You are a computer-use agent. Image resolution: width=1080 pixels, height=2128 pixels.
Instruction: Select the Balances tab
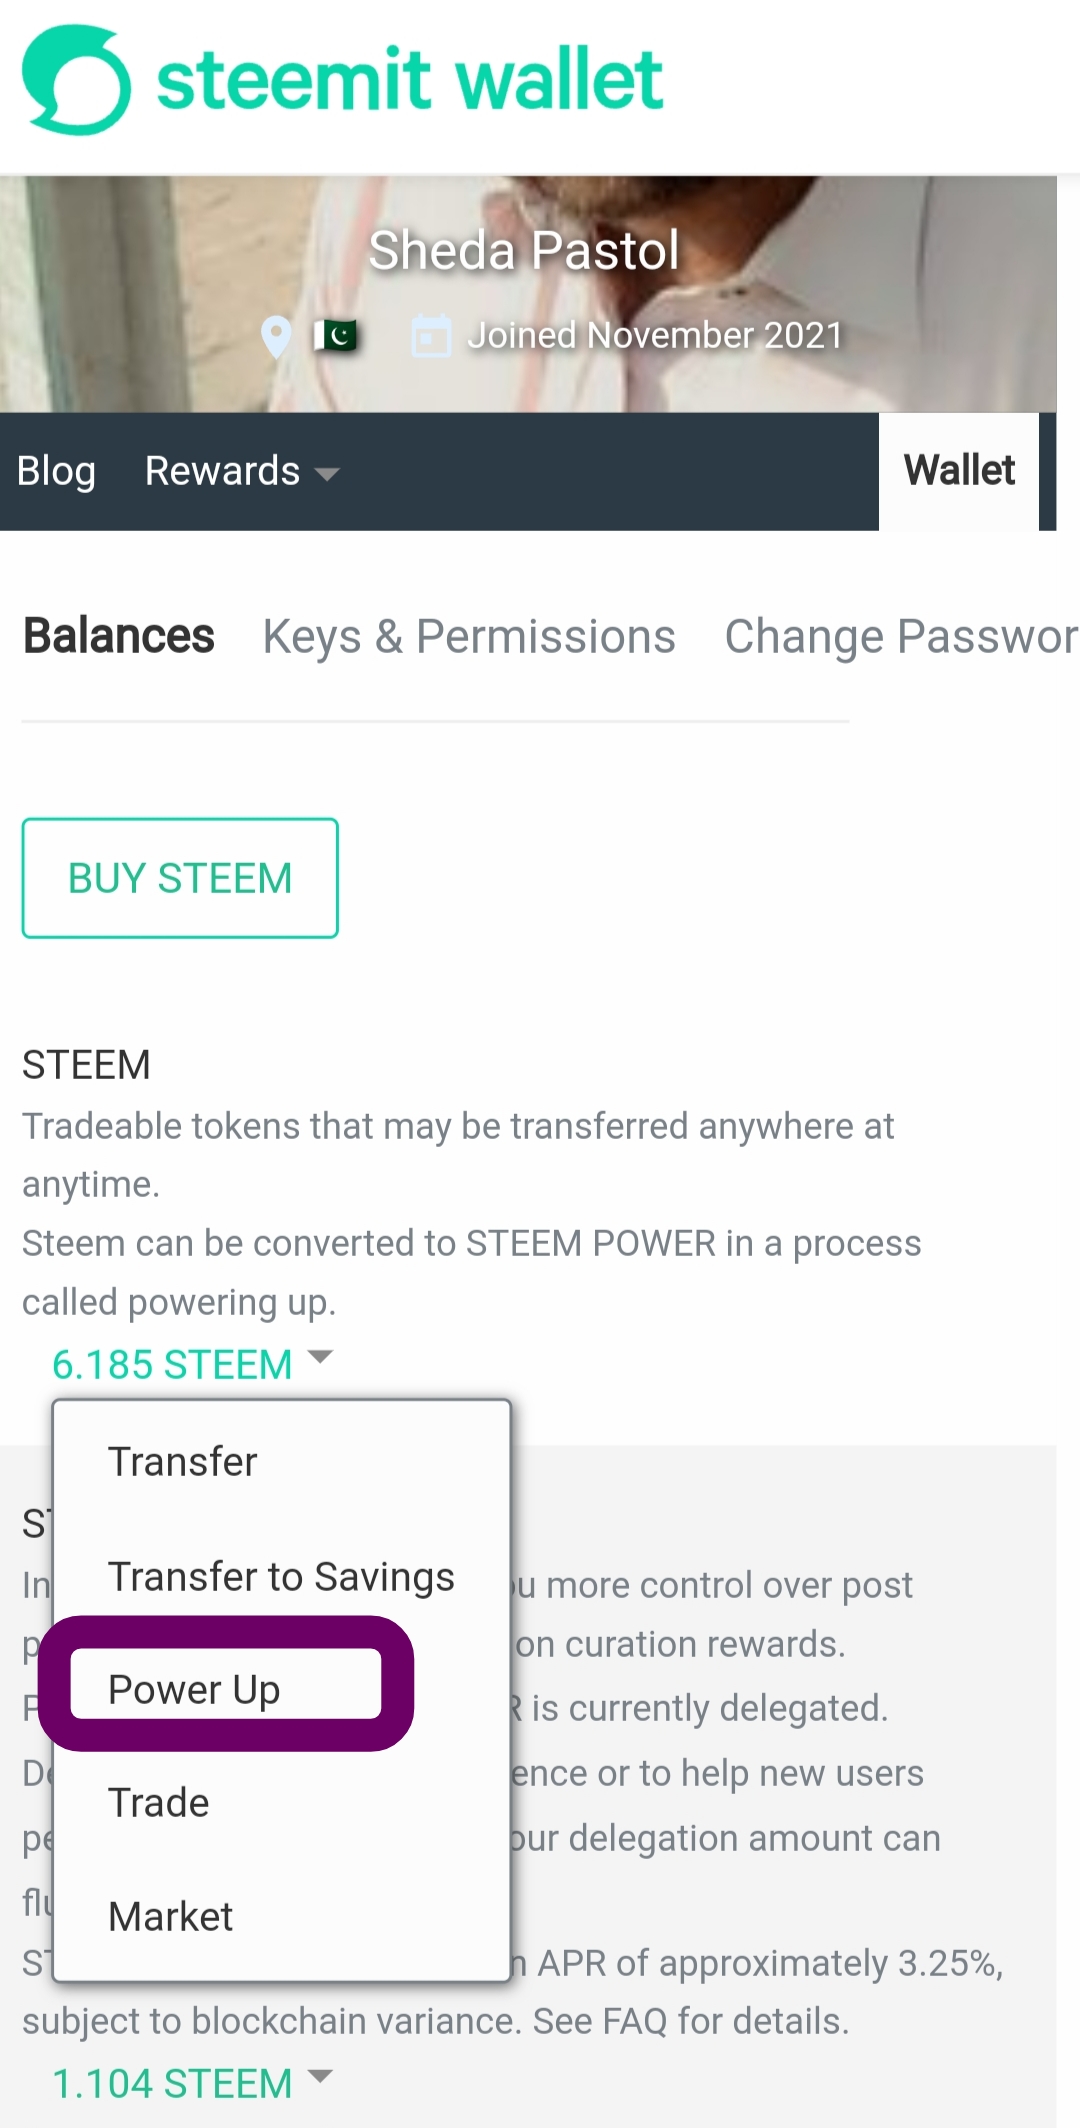[x=119, y=636]
